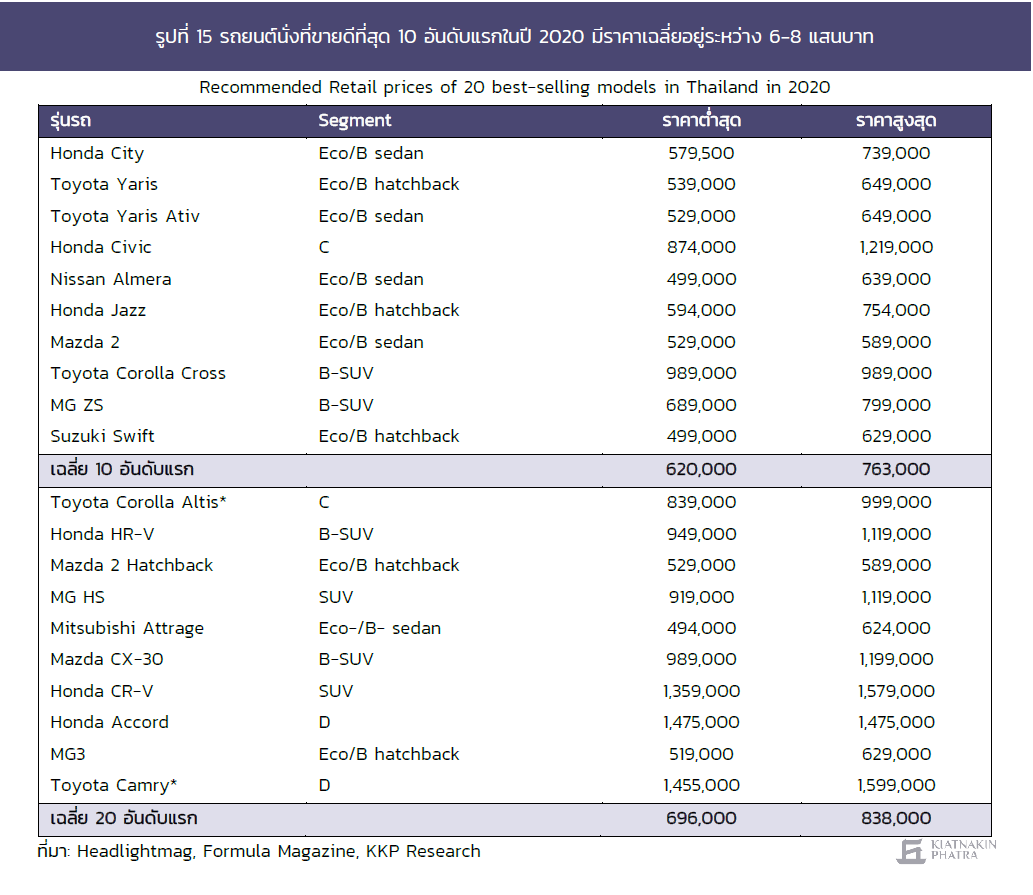1033x895 pixels.
Task: Select the 'Nissan Almera' model name
Action: (x=111, y=279)
